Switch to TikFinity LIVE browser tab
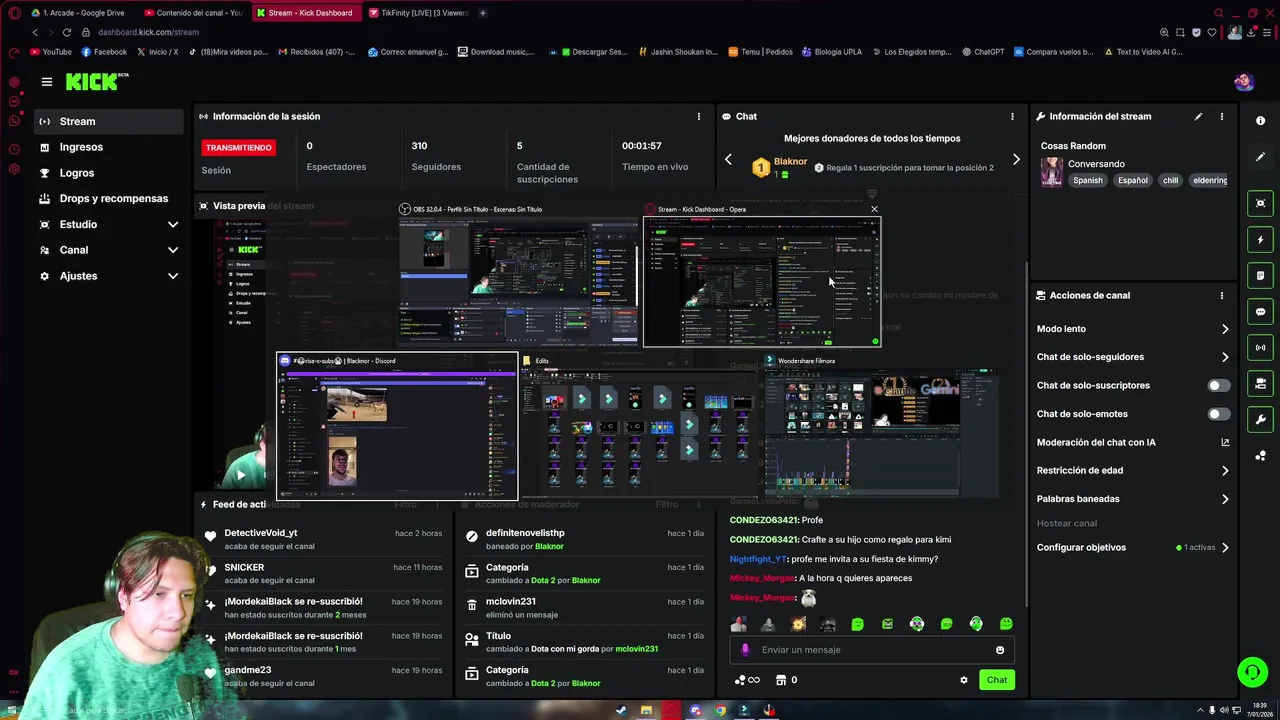1280x720 pixels. pyautogui.click(x=418, y=13)
